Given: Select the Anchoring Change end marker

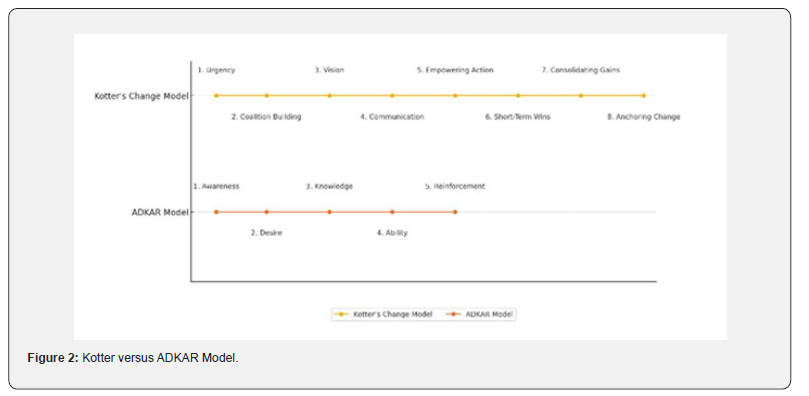Looking at the screenshot, I should coord(643,95).
